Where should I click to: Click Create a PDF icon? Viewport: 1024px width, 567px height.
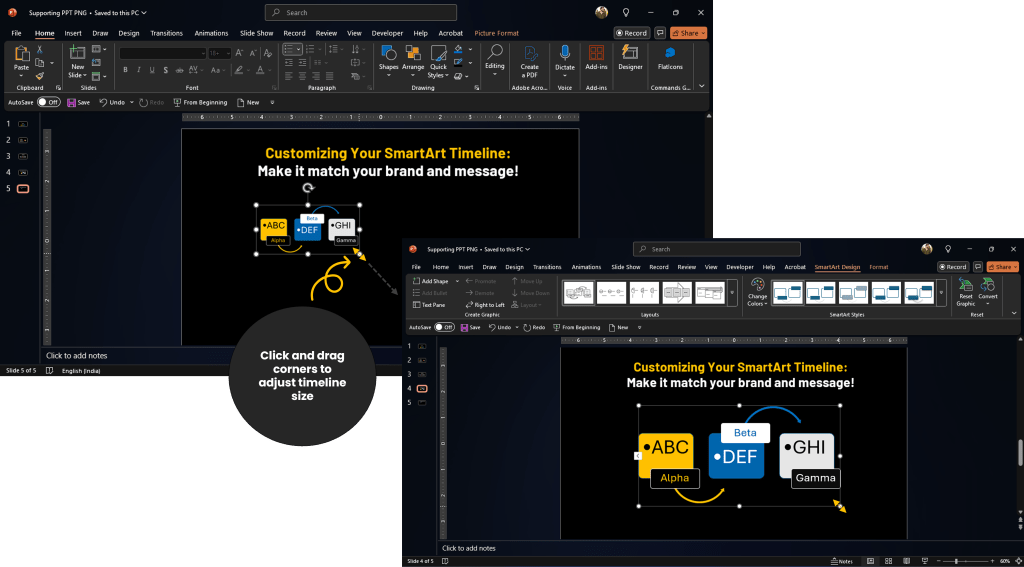pyautogui.click(x=529, y=57)
